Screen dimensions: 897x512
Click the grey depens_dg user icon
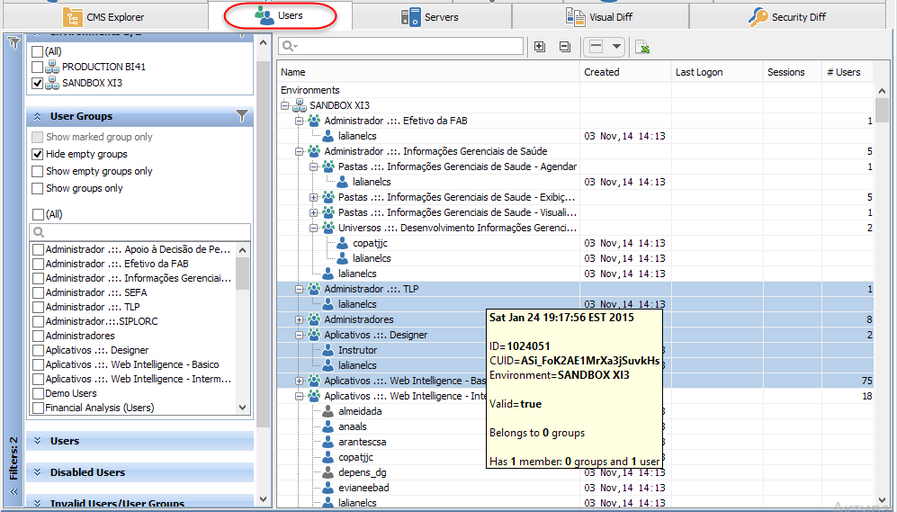[x=328, y=473]
